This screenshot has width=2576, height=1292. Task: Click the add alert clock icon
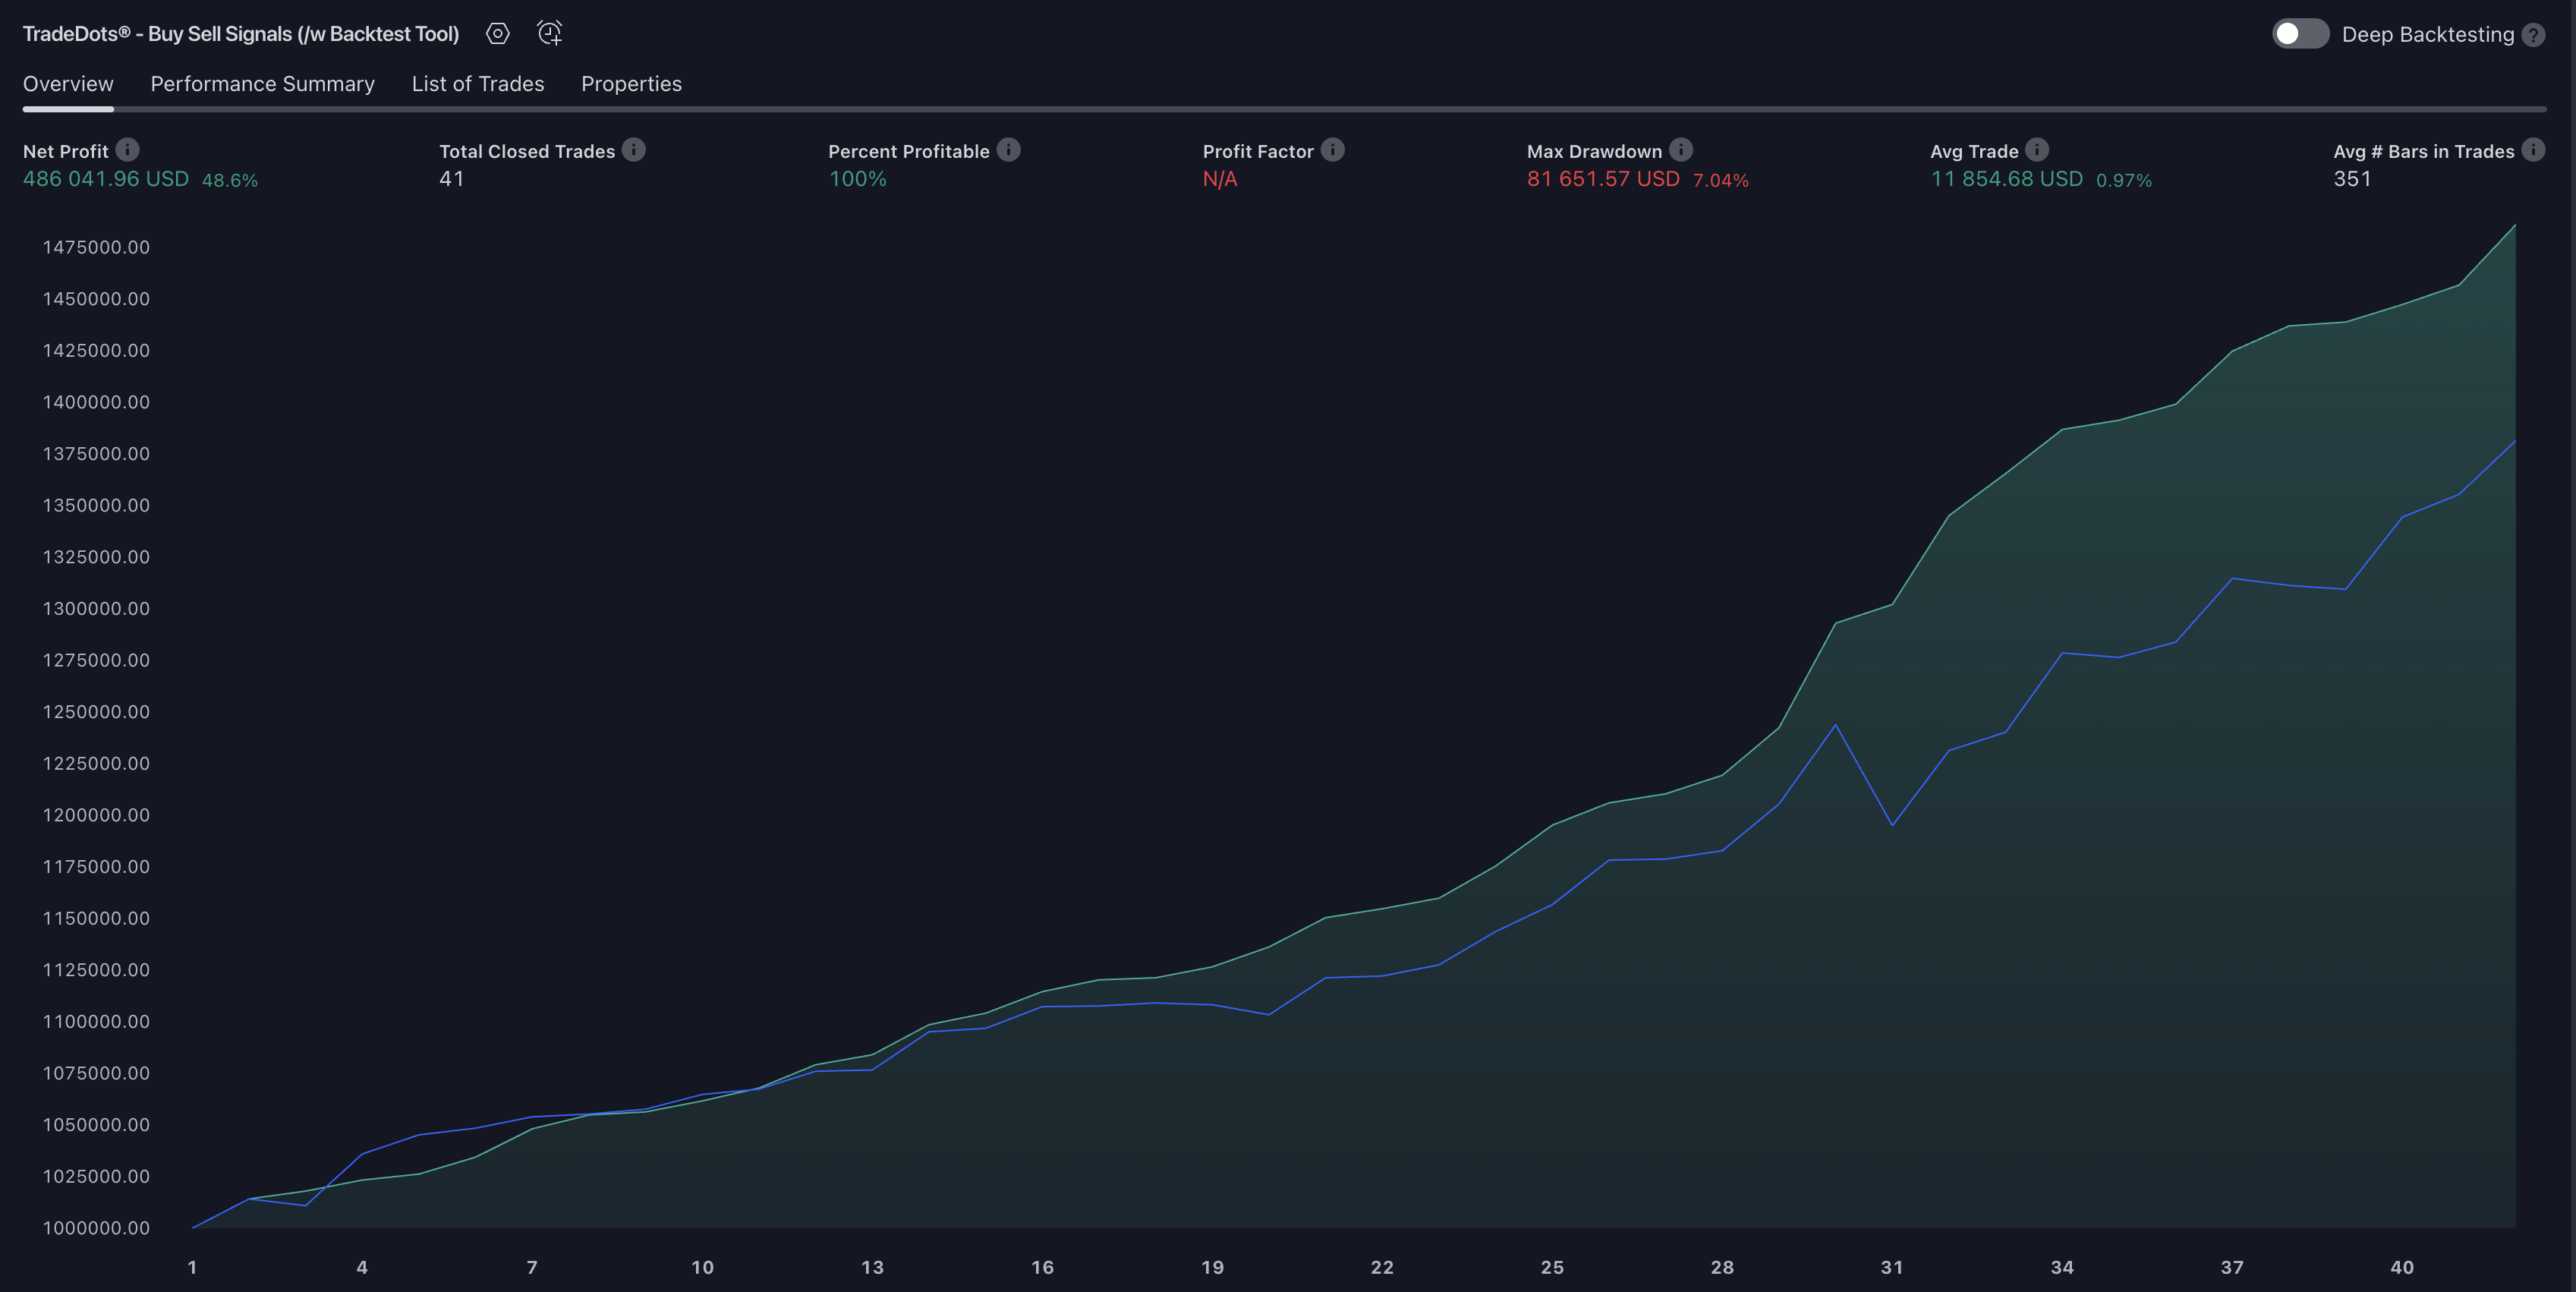tap(549, 33)
